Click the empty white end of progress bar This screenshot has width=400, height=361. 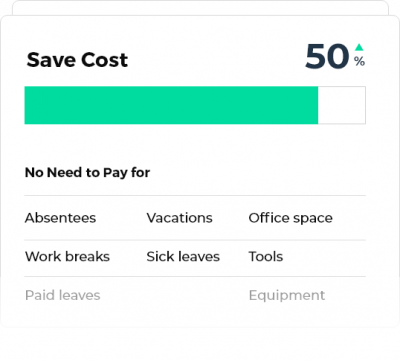[342, 105]
